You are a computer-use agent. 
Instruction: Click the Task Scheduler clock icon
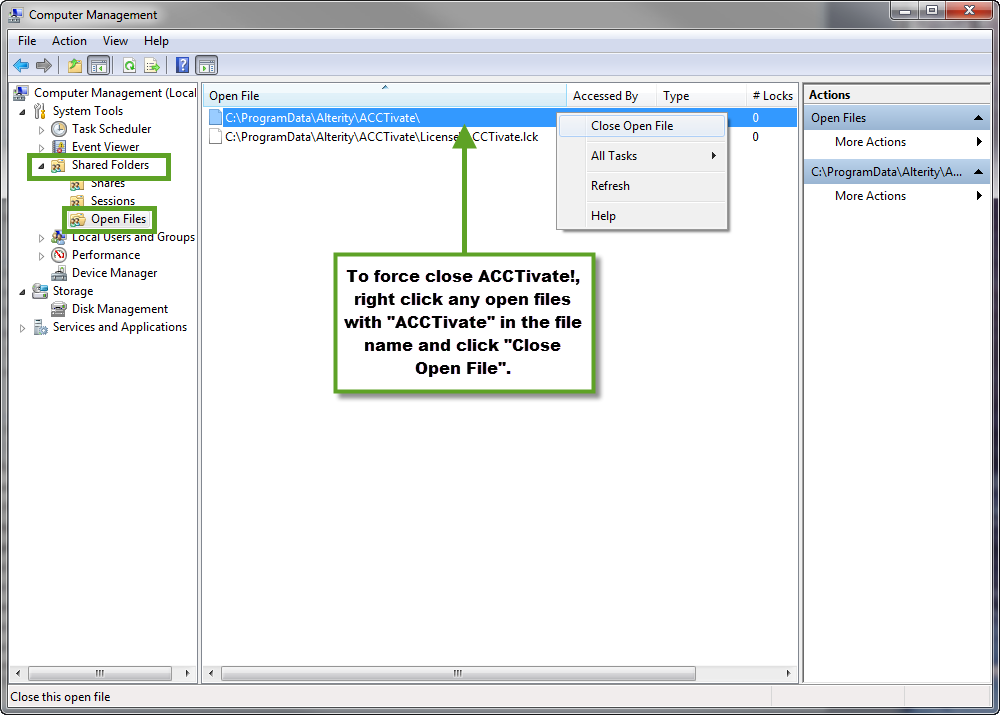pos(59,129)
